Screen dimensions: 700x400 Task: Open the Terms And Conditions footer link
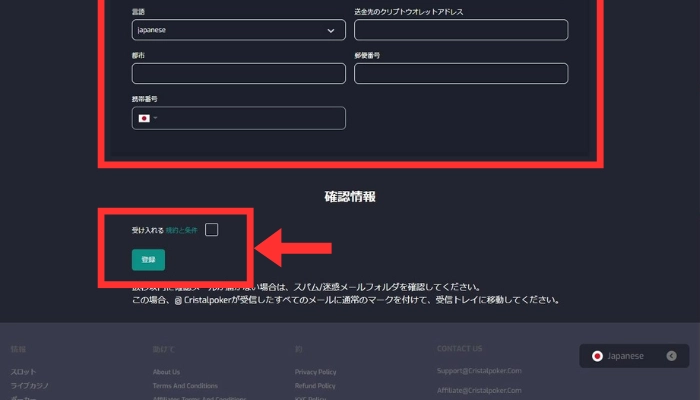(185, 386)
